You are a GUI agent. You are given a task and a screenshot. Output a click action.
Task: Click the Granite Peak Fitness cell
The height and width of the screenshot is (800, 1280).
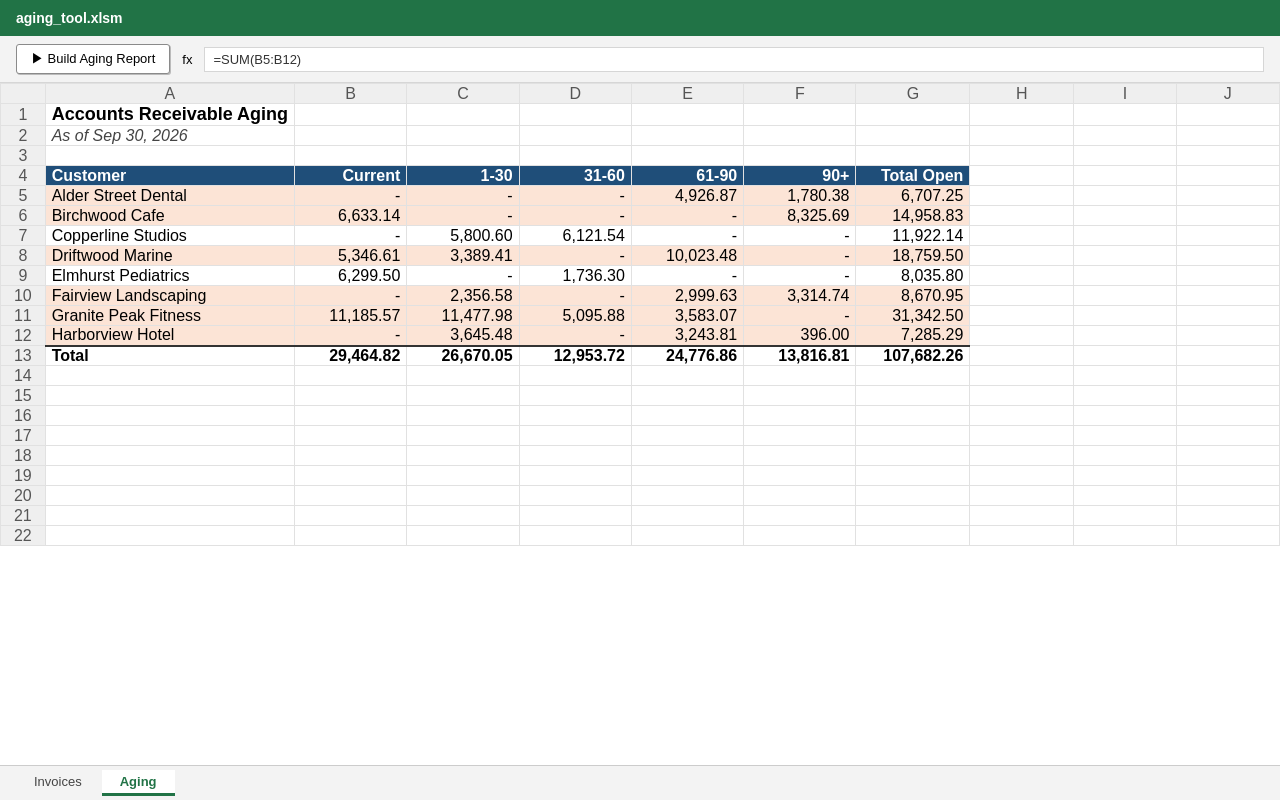(170, 316)
